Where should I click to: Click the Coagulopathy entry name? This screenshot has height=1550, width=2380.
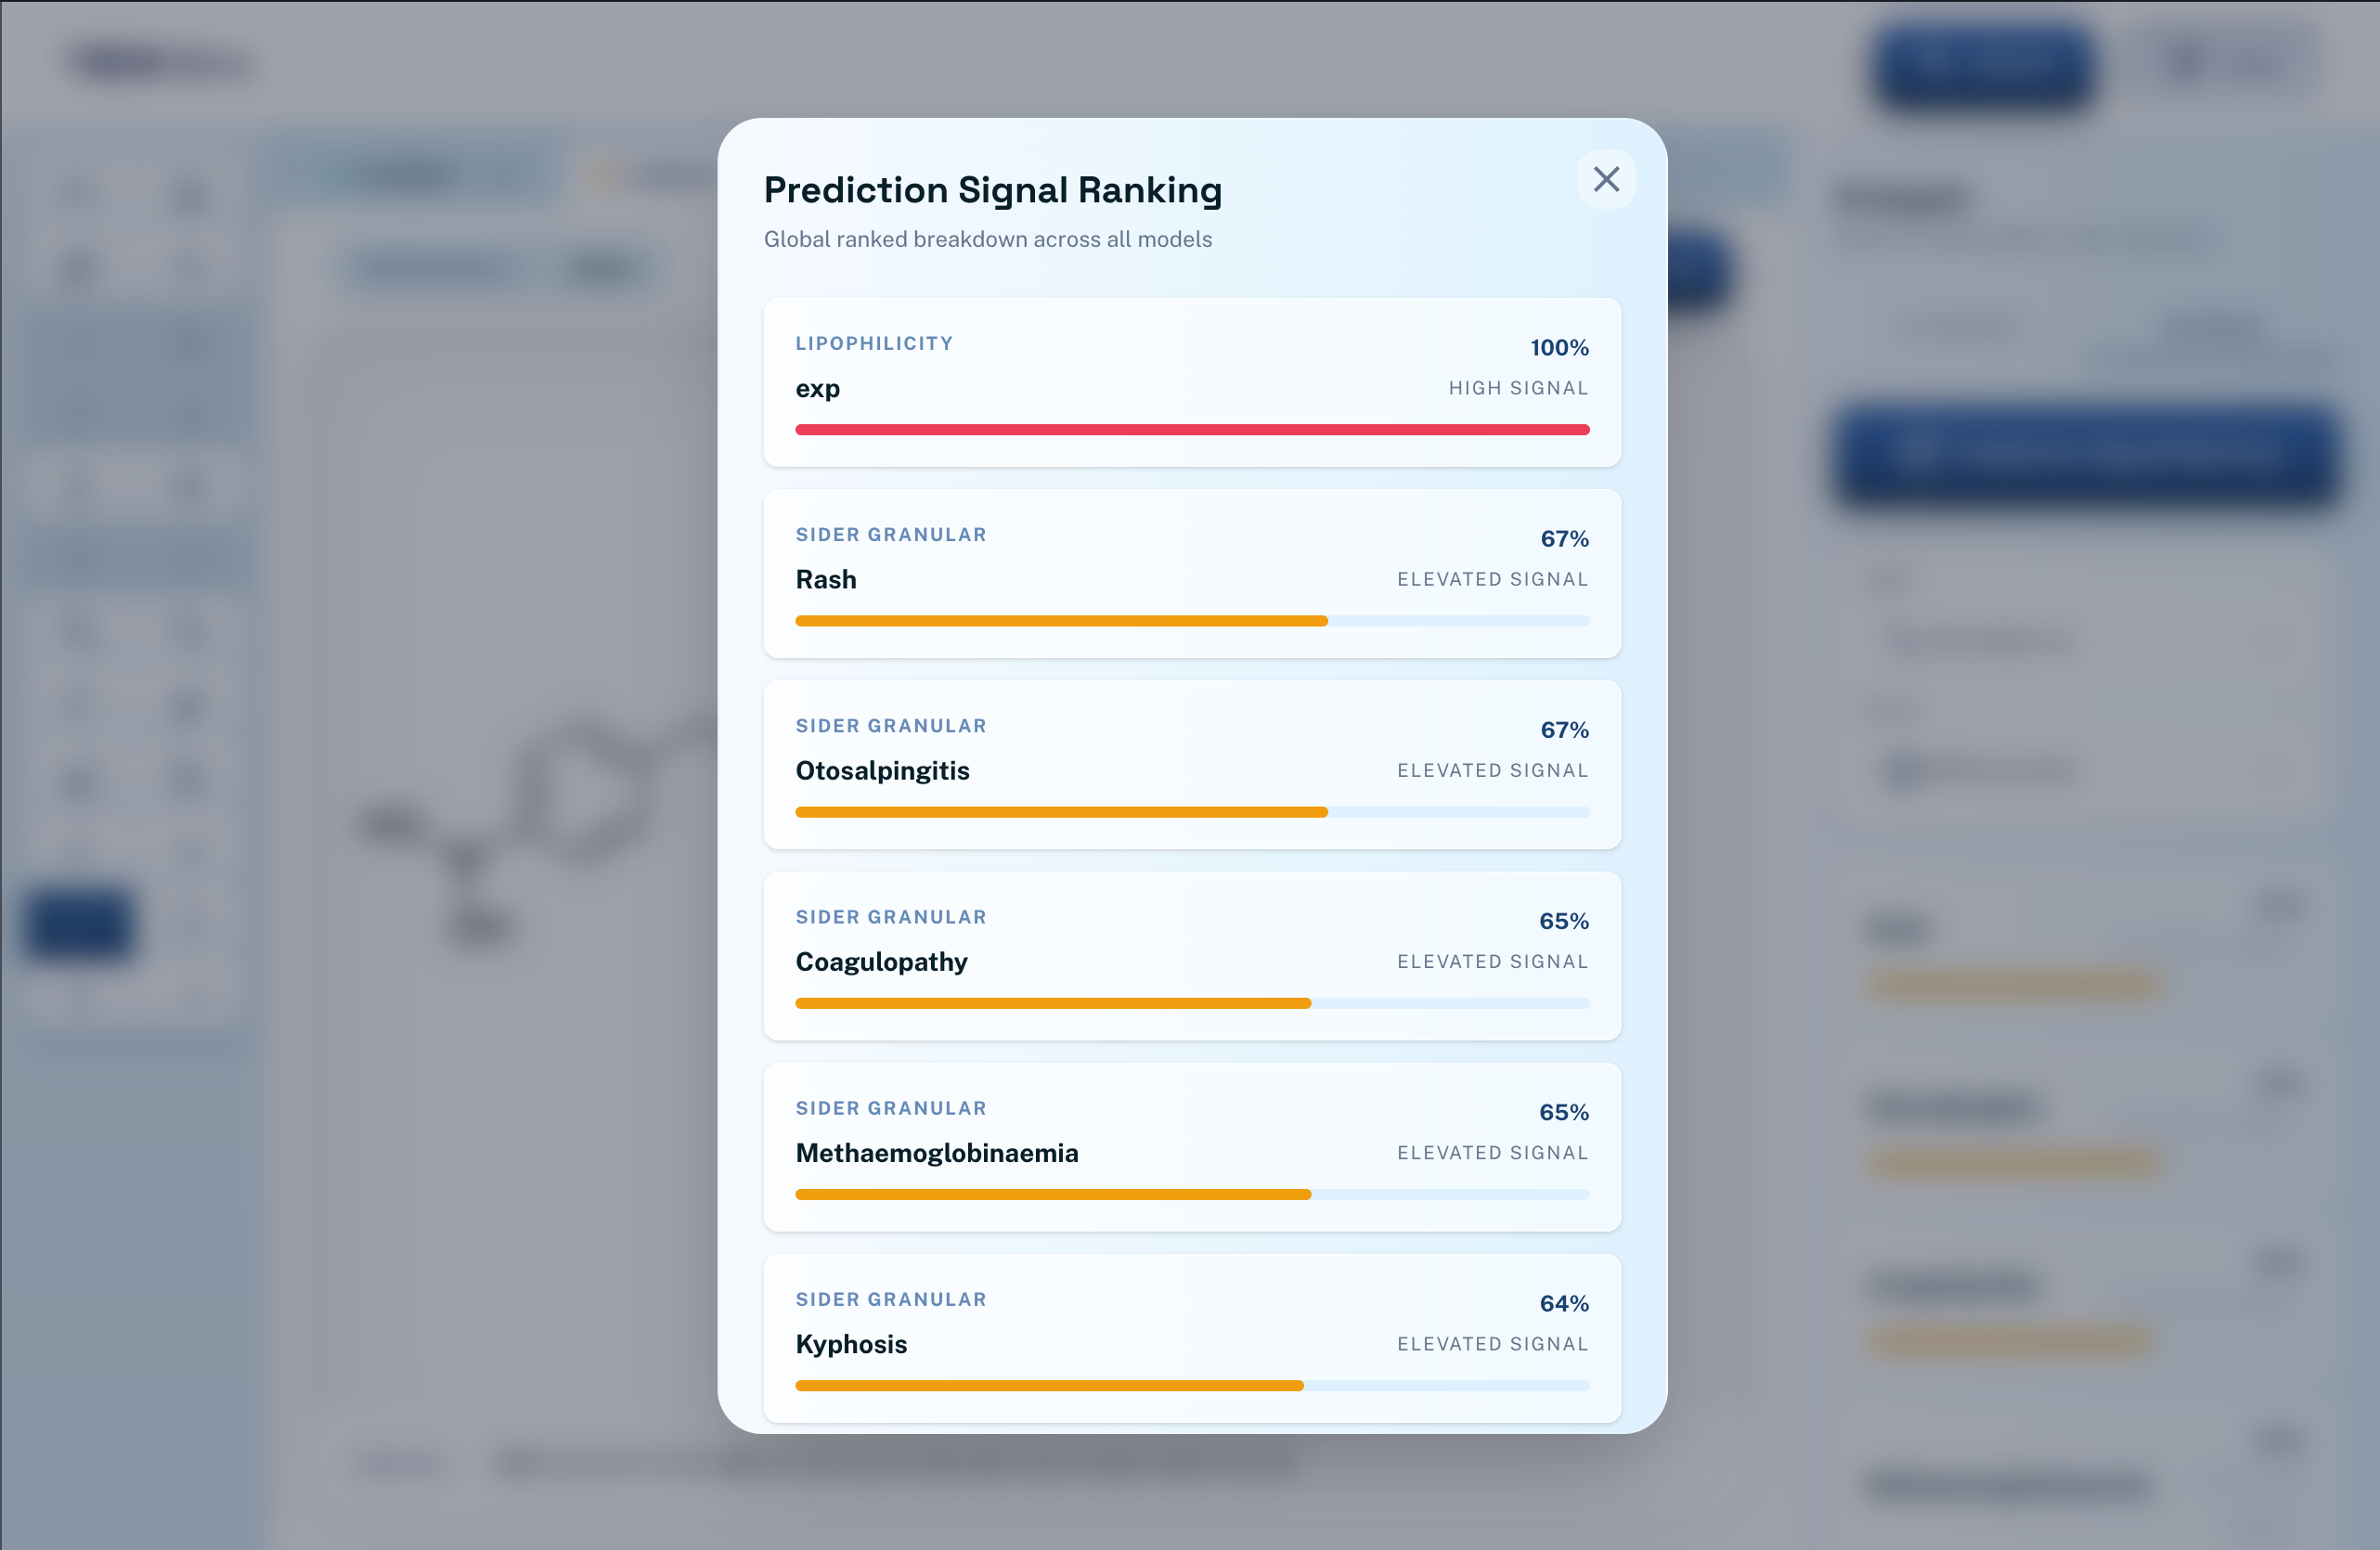click(880, 961)
